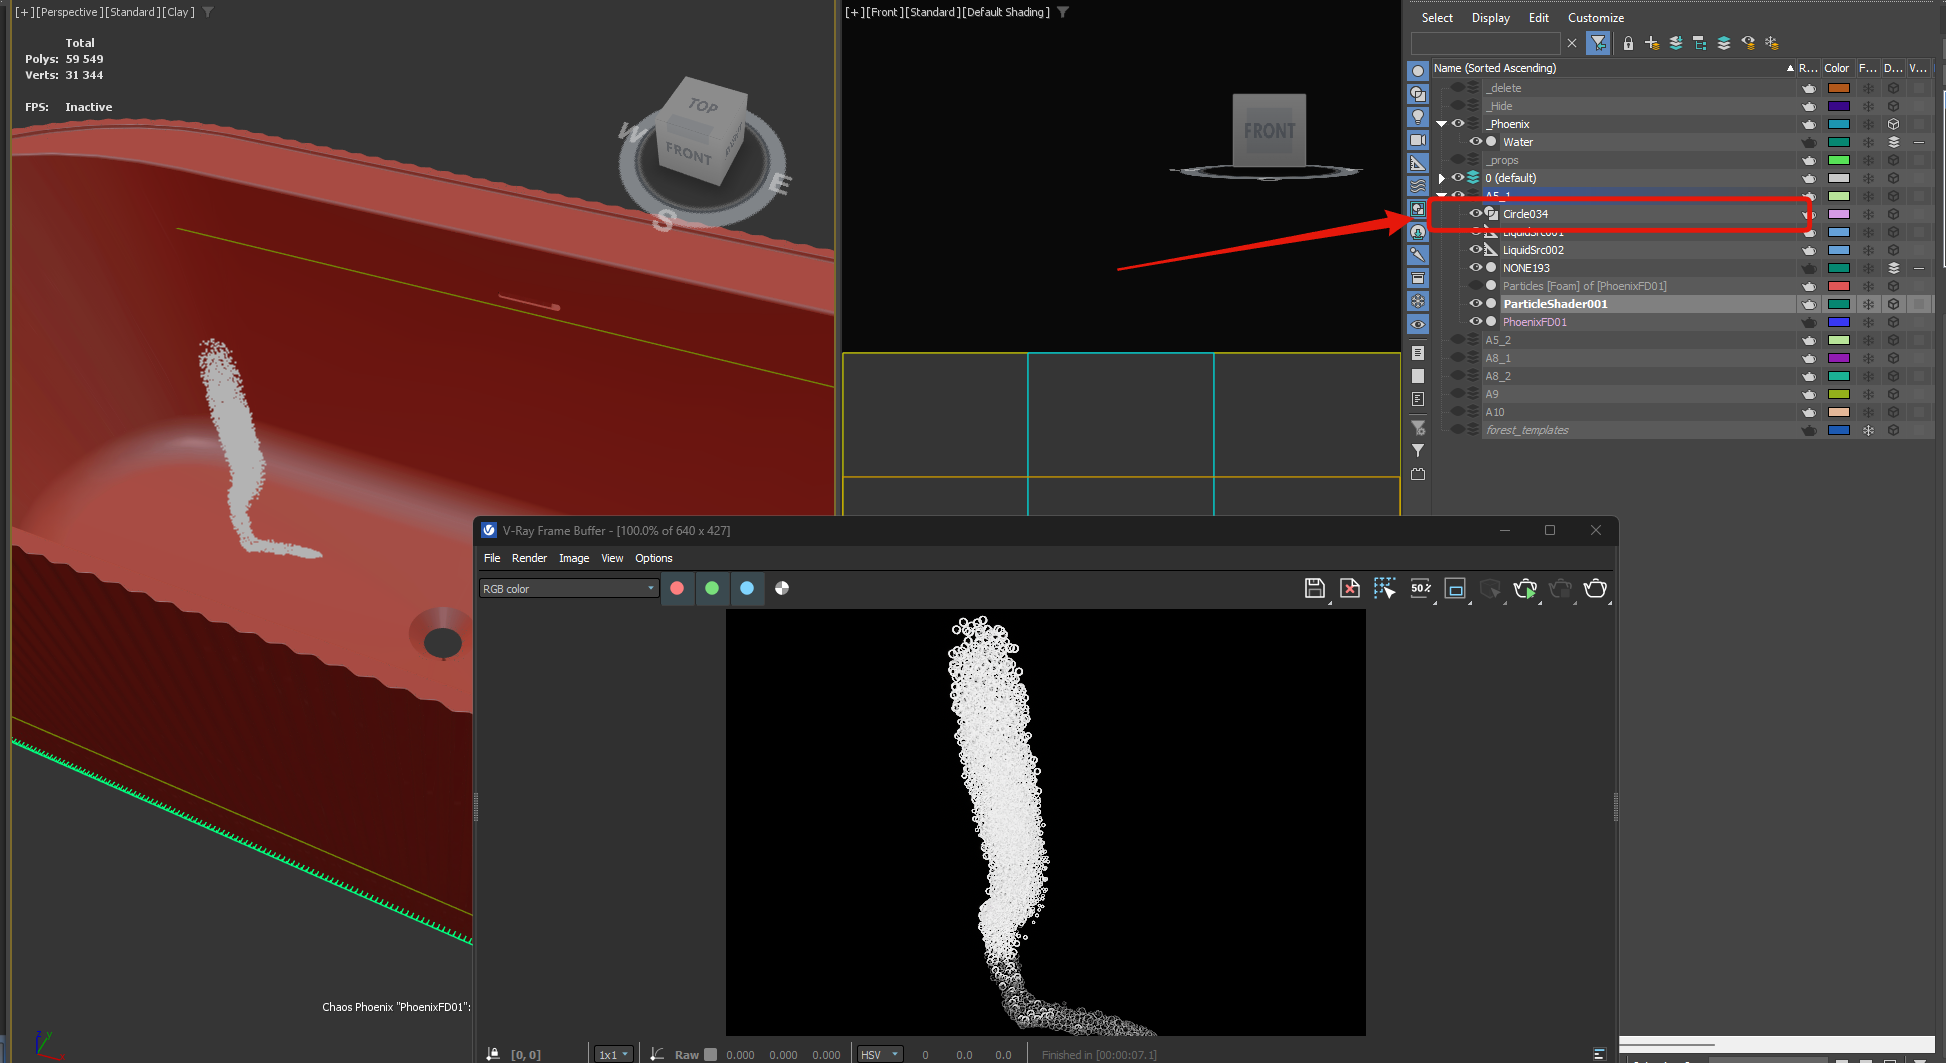Open the Options menu in Frame Buffer
This screenshot has width=1946, height=1063.
654,558
